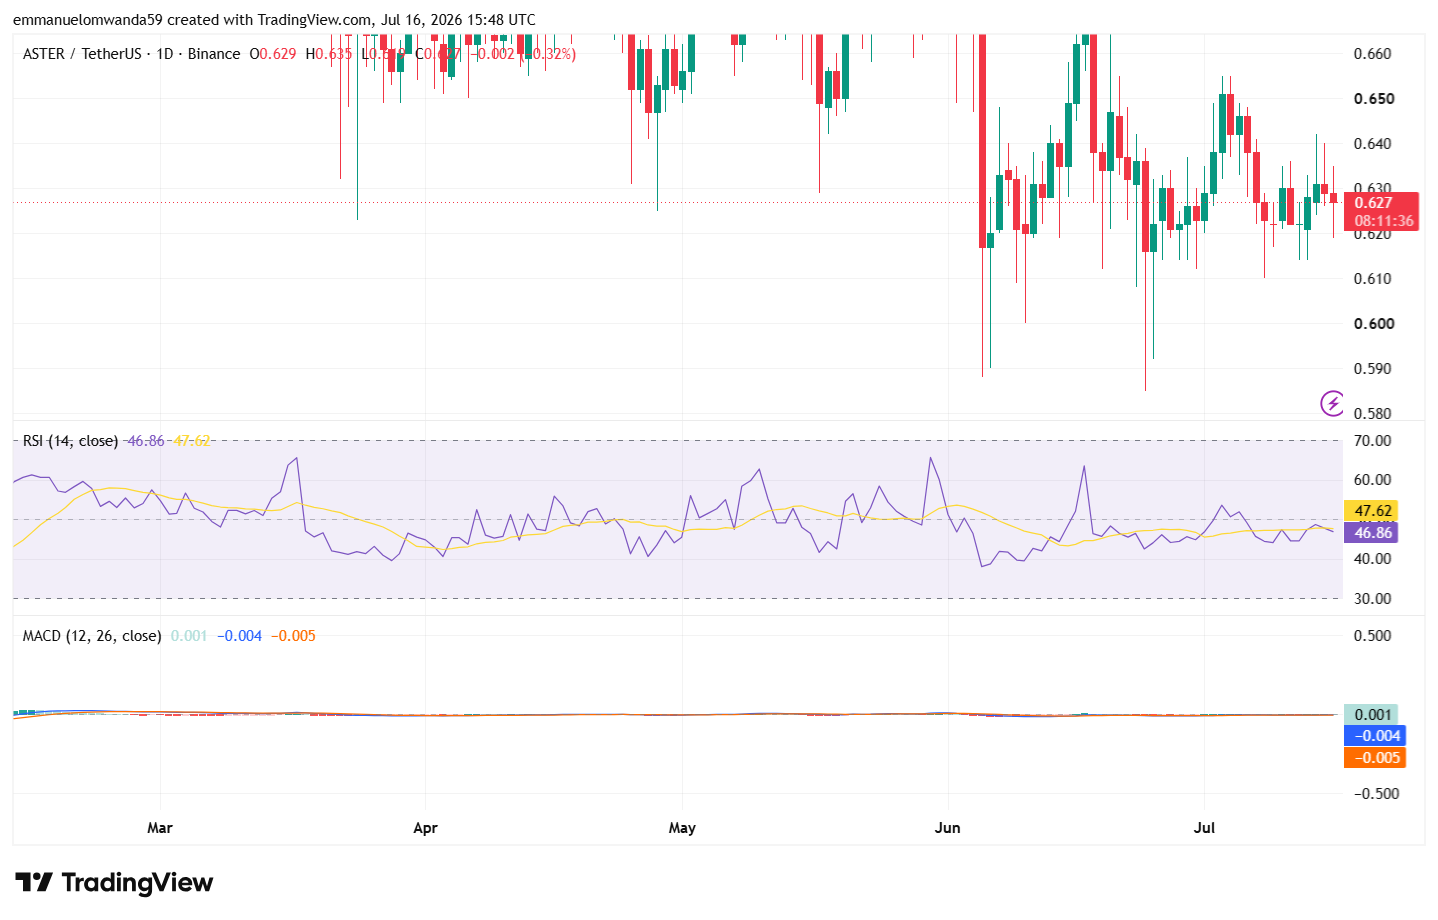Click the blue -0.004 MACD axis label
1438x920 pixels.
click(1376, 736)
